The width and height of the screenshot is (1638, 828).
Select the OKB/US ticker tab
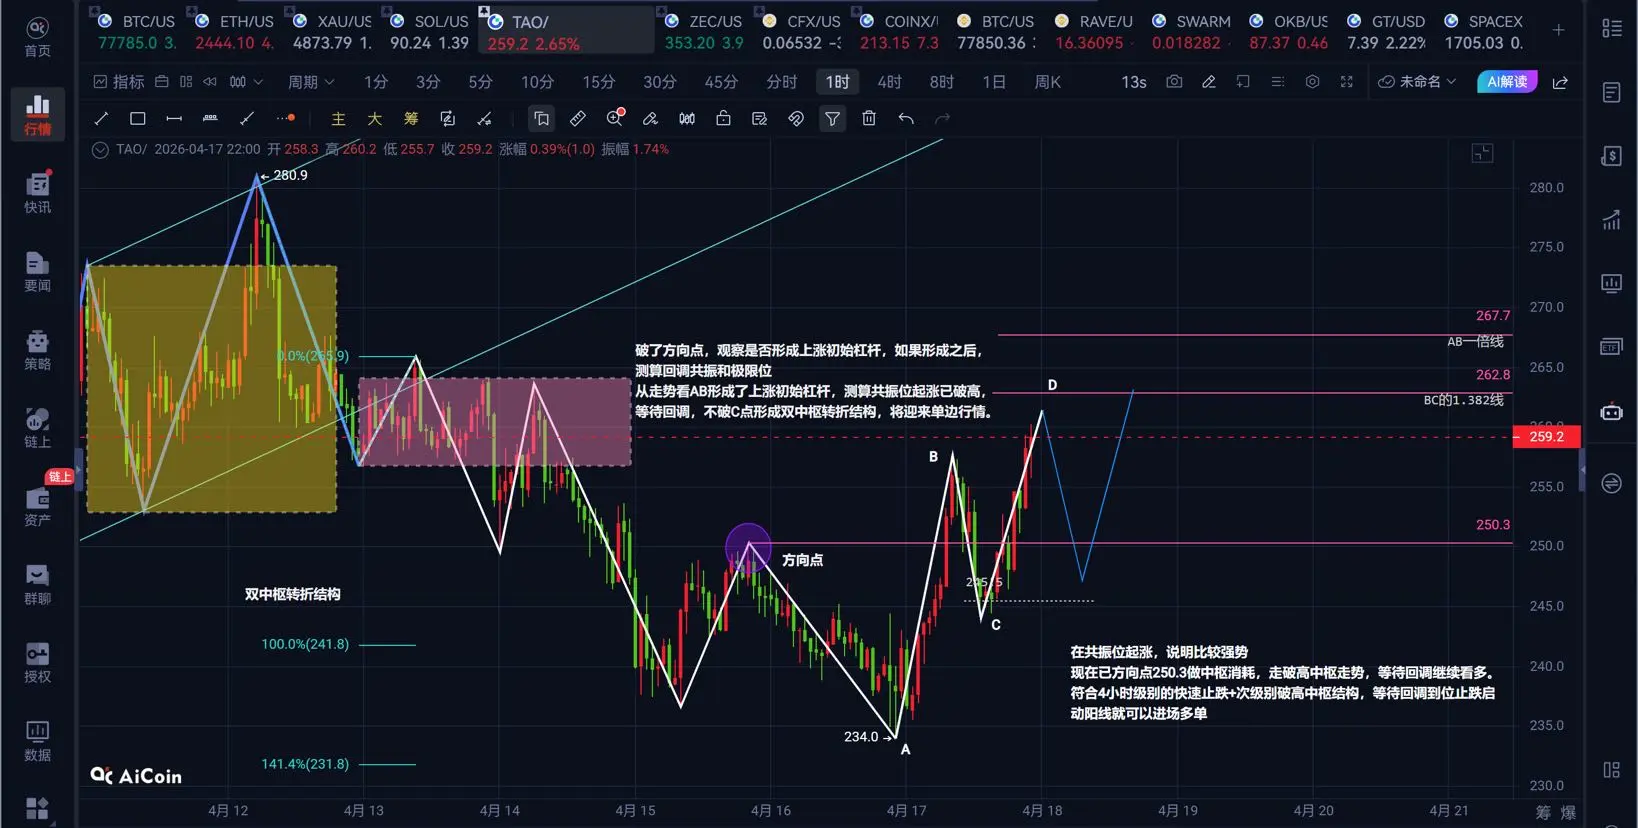click(1288, 31)
